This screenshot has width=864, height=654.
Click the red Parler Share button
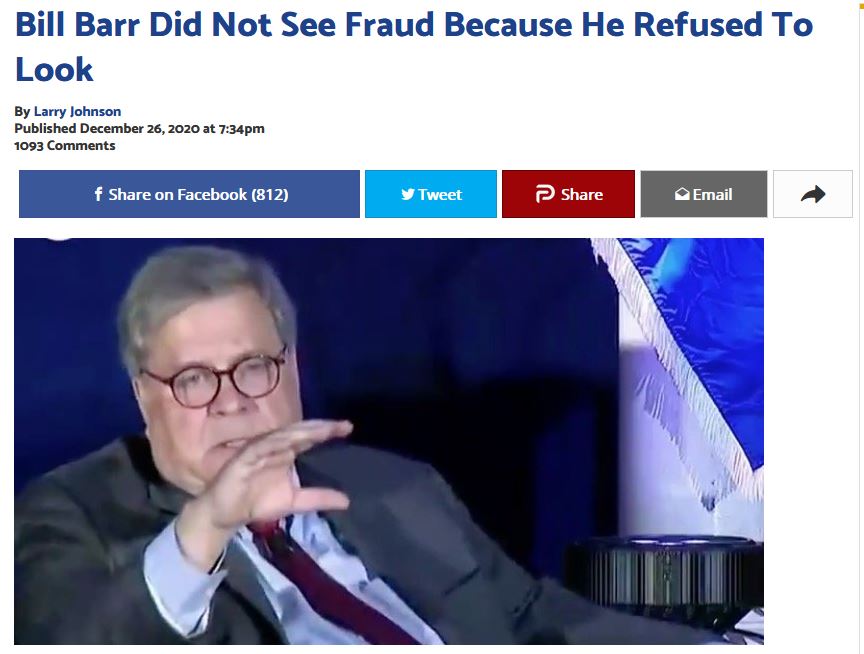coord(568,194)
